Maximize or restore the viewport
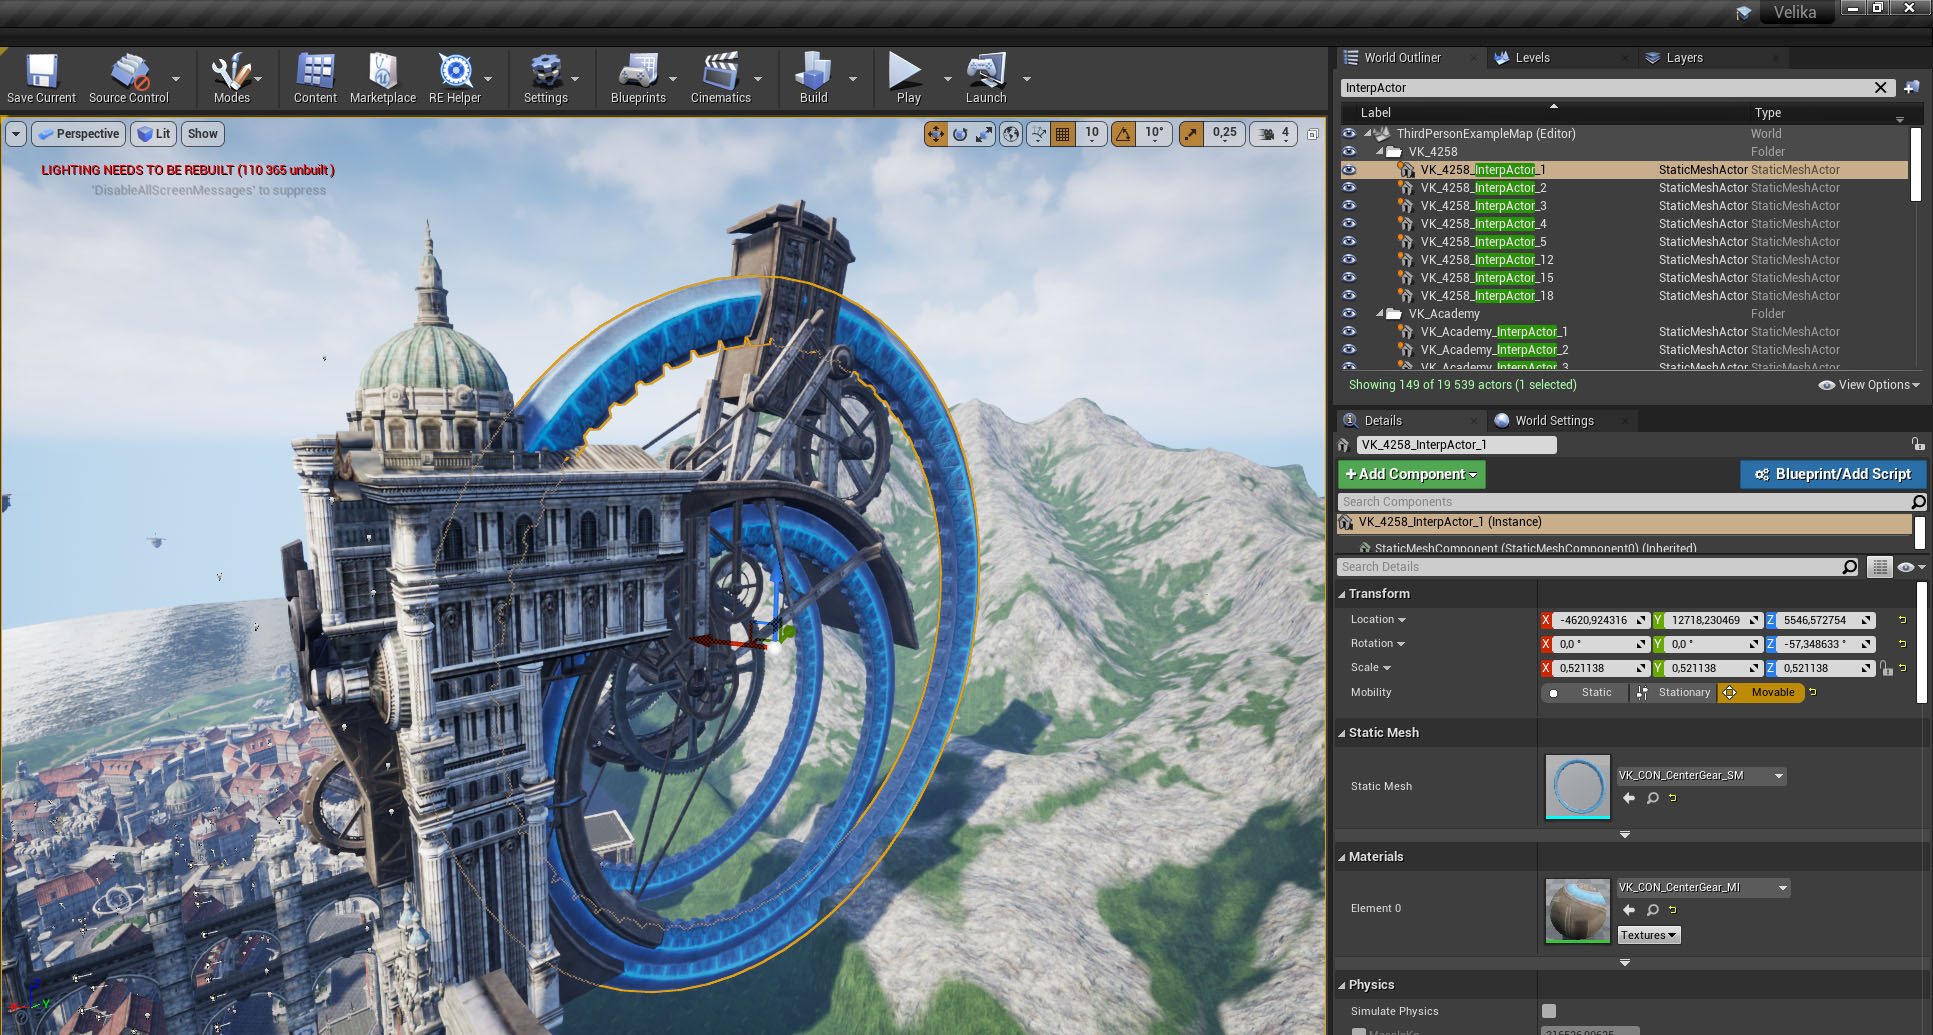Viewport: 1933px width, 1035px height. tap(1313, 134)
